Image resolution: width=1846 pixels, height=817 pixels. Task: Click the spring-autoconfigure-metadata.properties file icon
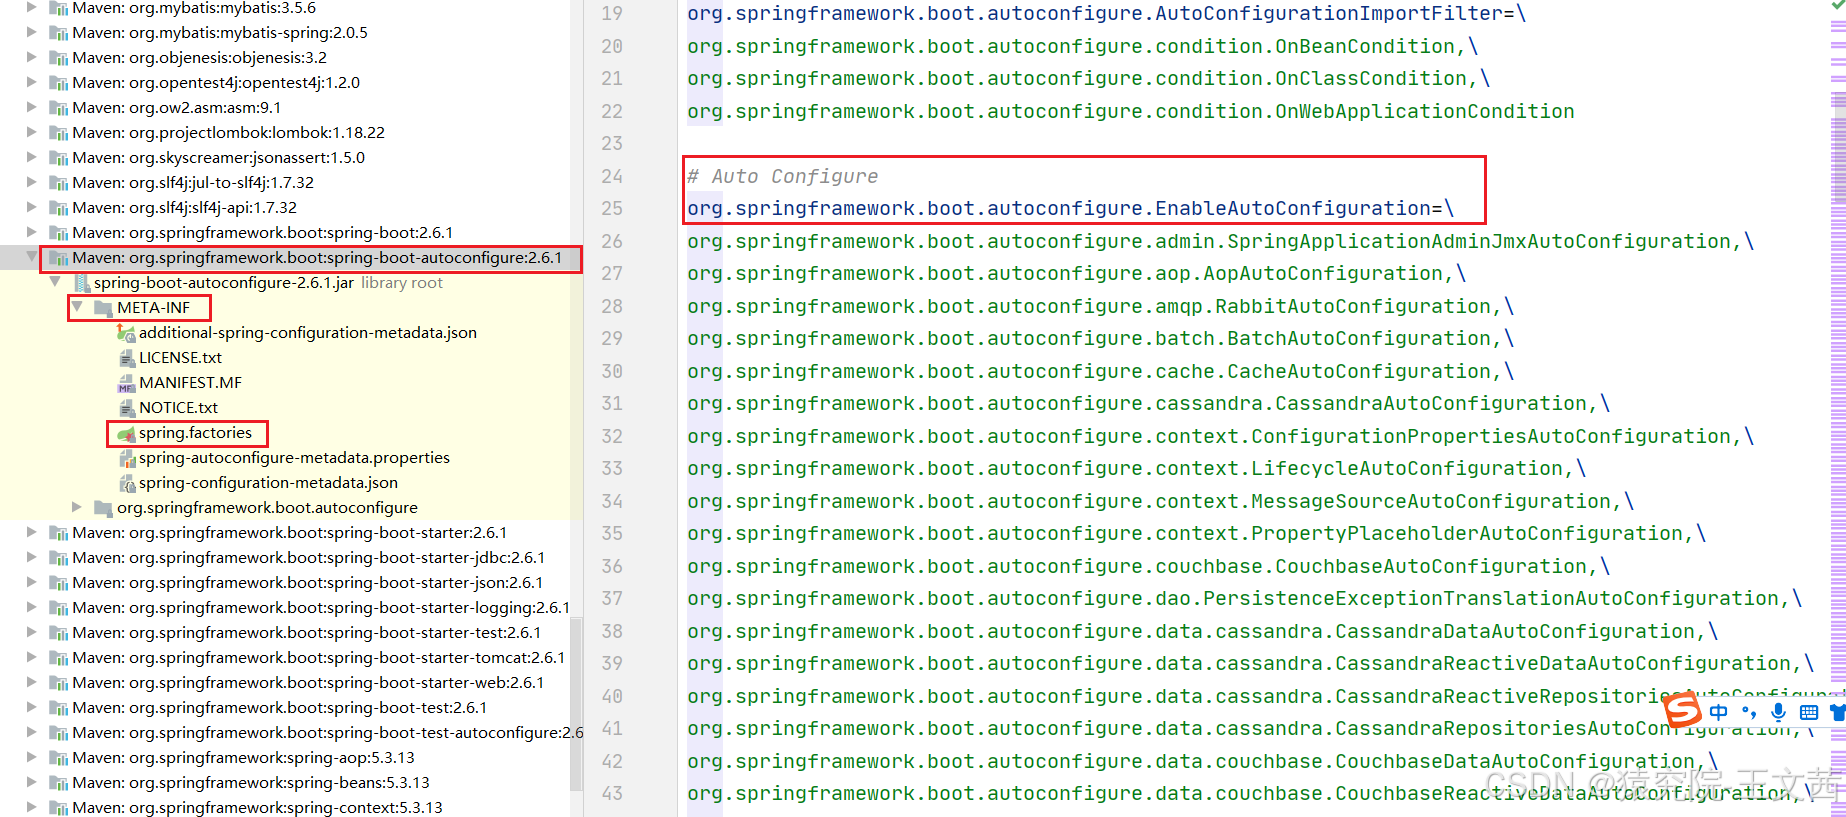[x=126, y=458]
